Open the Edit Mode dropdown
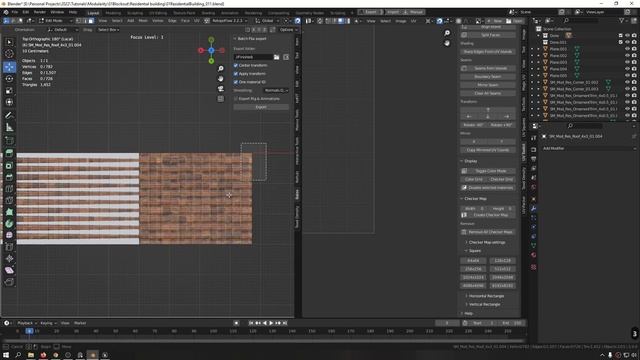Viewport: 640px width, 360px height. click(56, 20)
